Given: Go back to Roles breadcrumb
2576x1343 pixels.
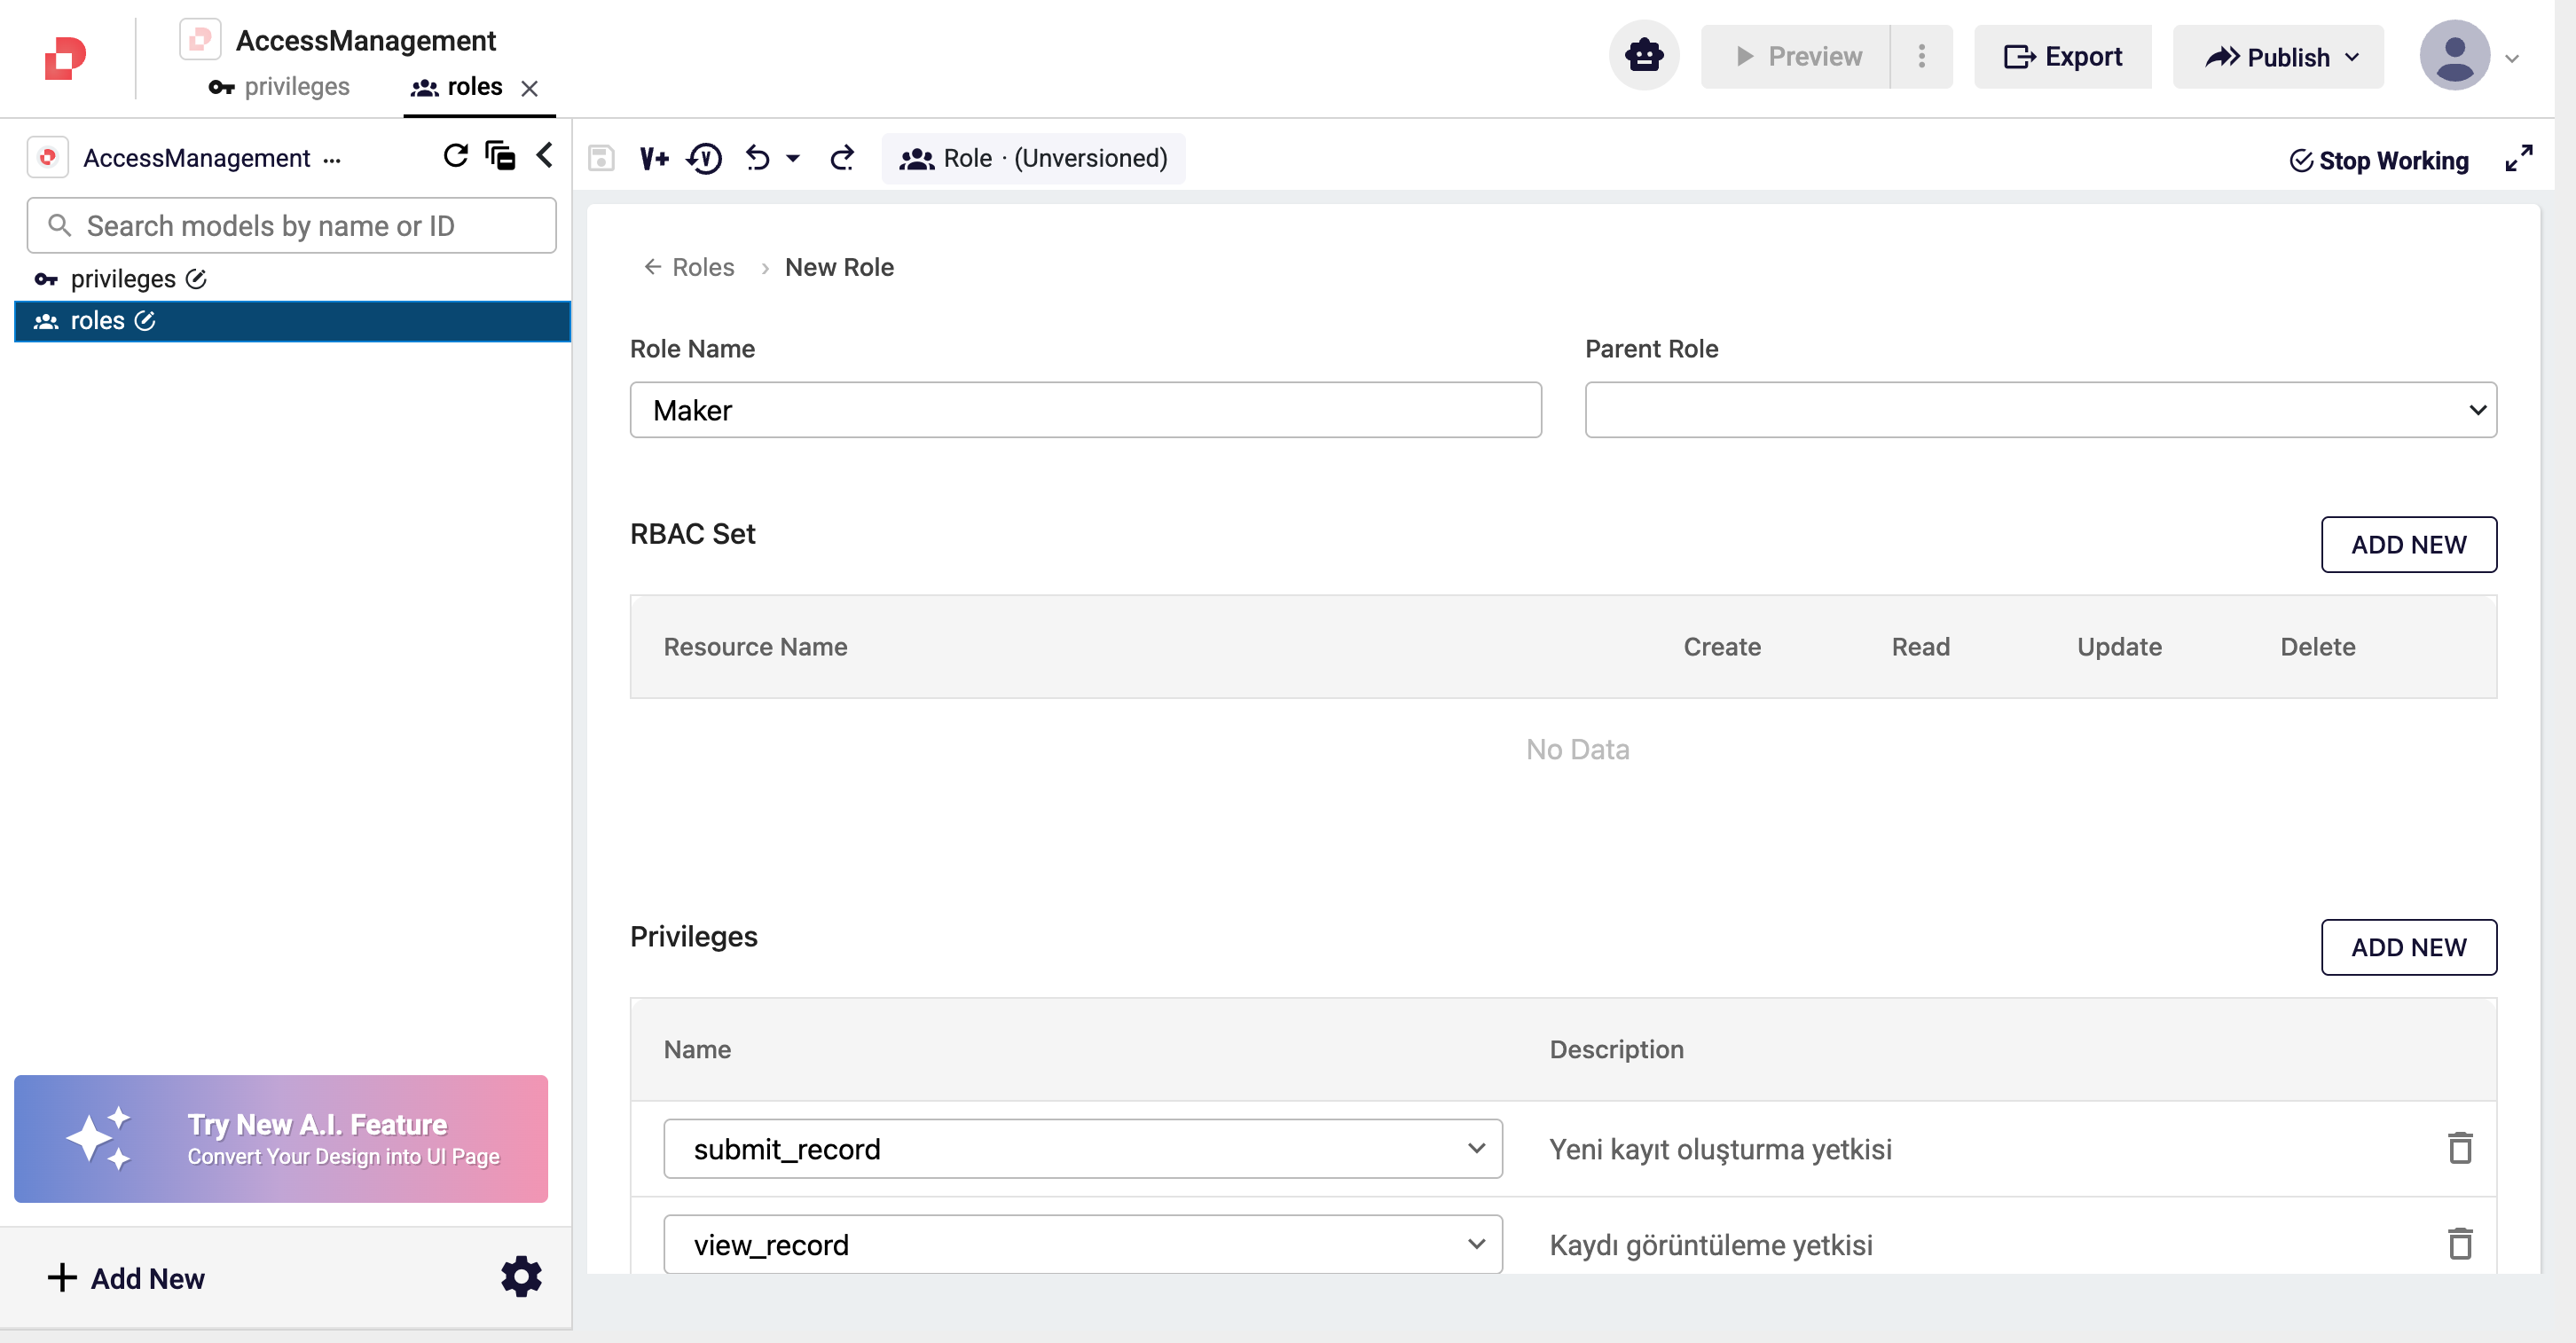Looking at the screenshot, I should (x=689, y=267).
